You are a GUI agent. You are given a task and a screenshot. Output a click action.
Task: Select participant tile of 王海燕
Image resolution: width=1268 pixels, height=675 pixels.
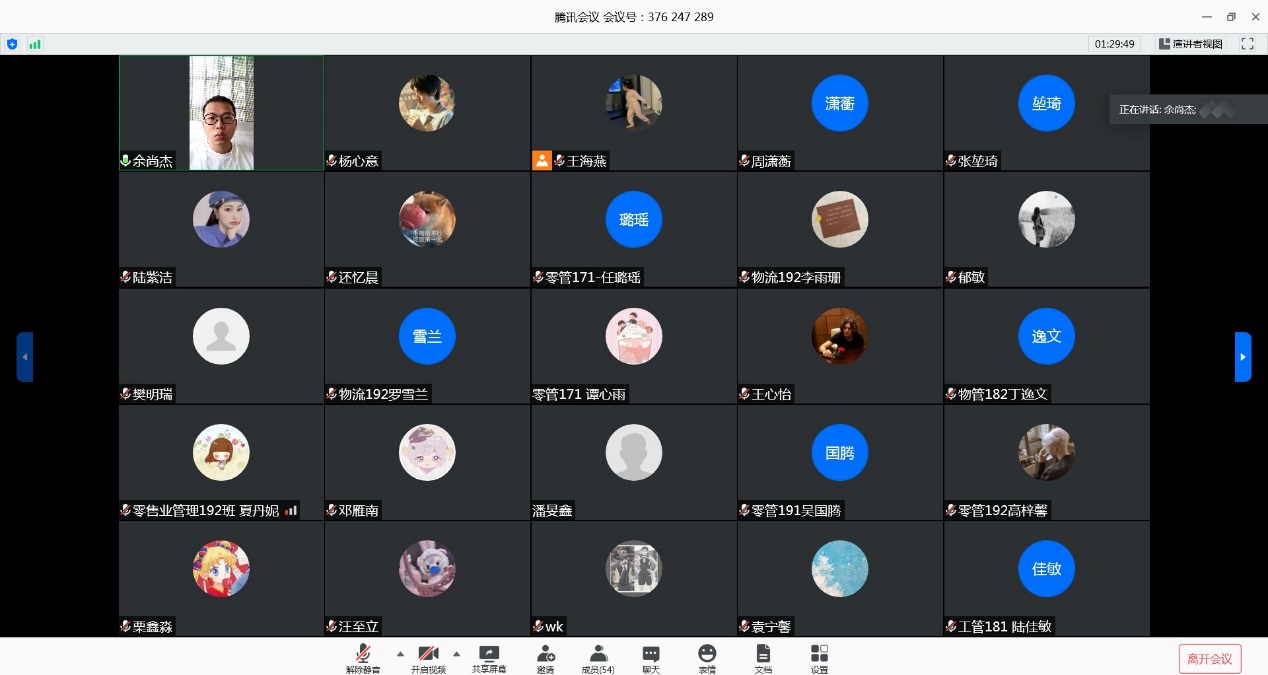(x=634, y=112)
